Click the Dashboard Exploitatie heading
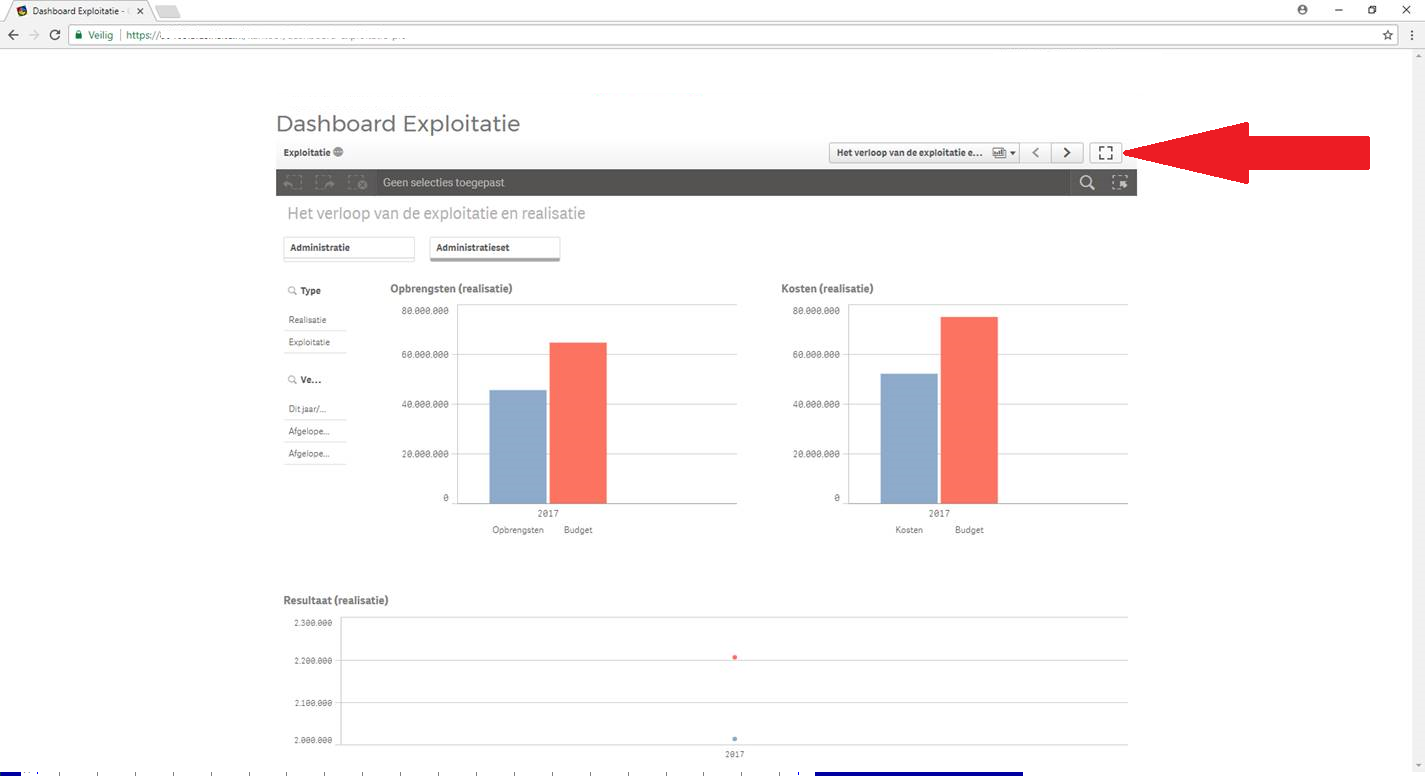 click(398, 124)
